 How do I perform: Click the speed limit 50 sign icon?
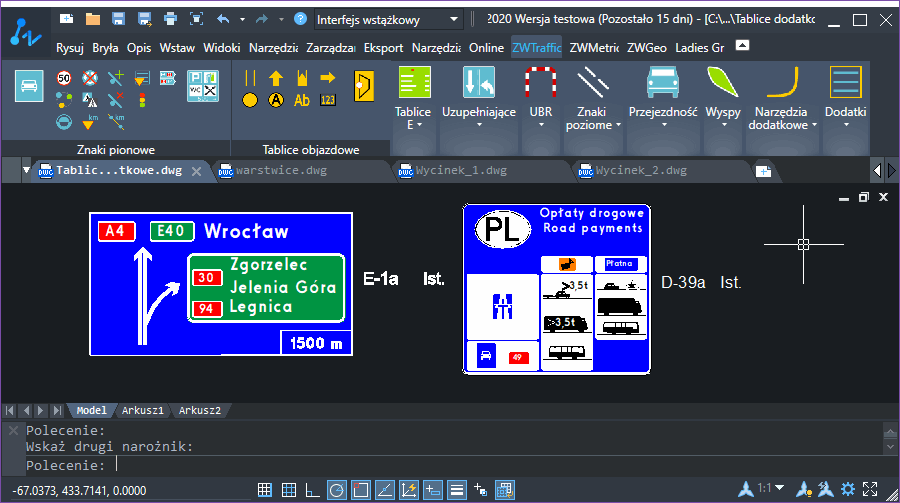coord(64,78)
